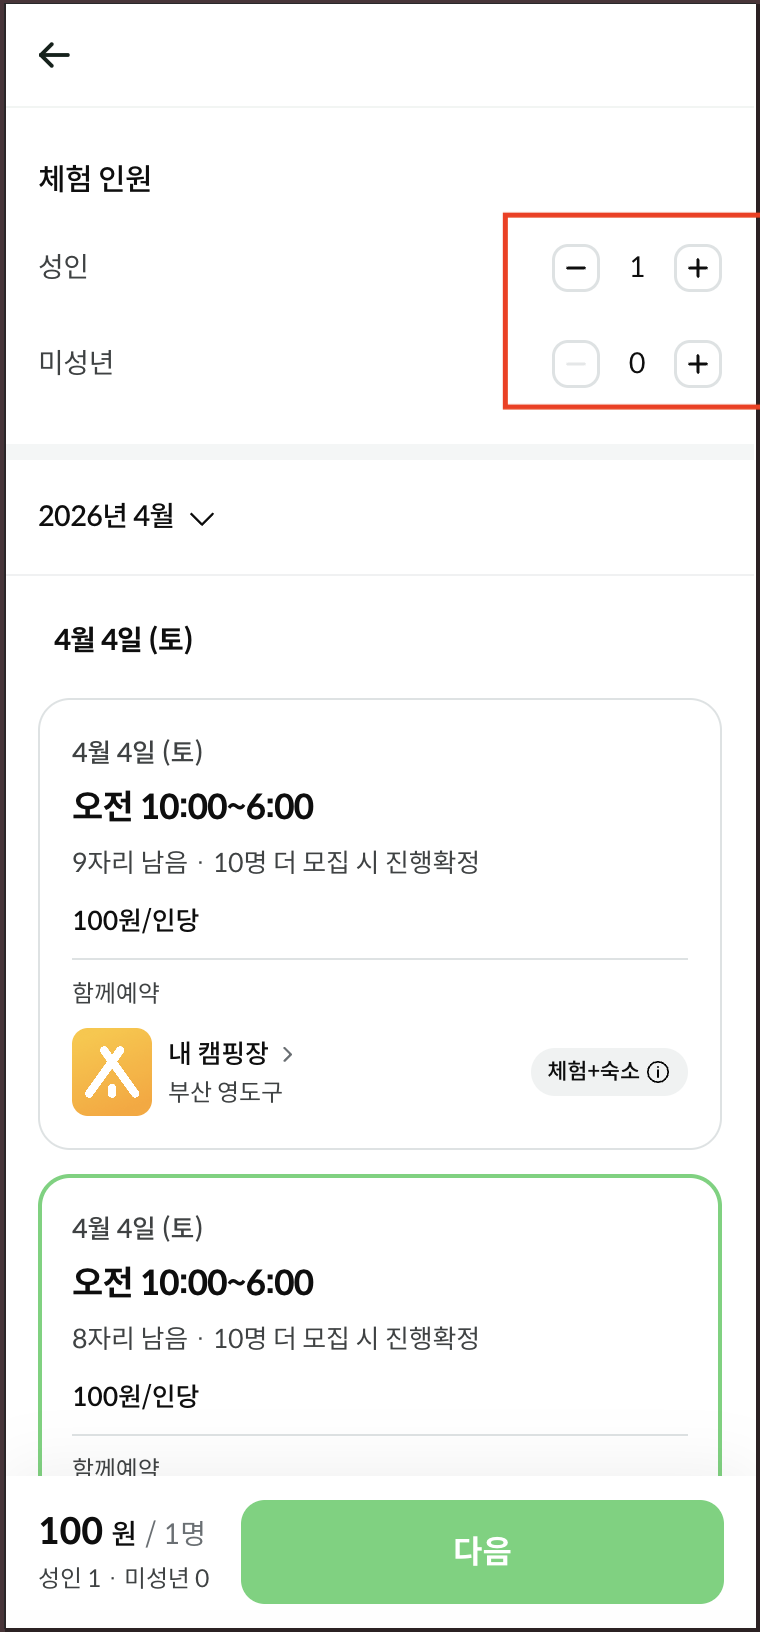Image resolution: width=760 pixels, height=1632 pixels.
Task: Decrease adult count with minus button
Action: [x=576, y=268]
